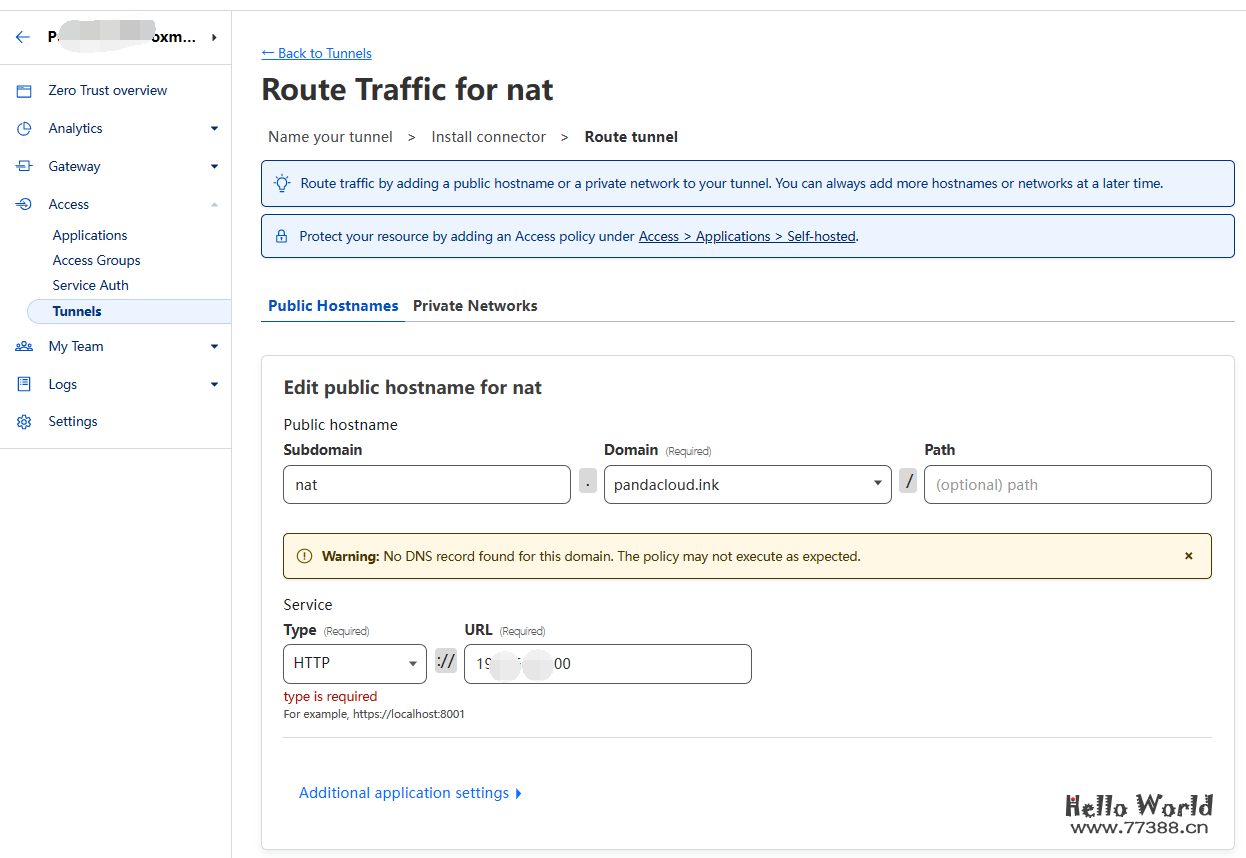The height and width of the screenshot is (858, 1246).
Task: Click the Access icon in sidebar
Action: (24, 205)
